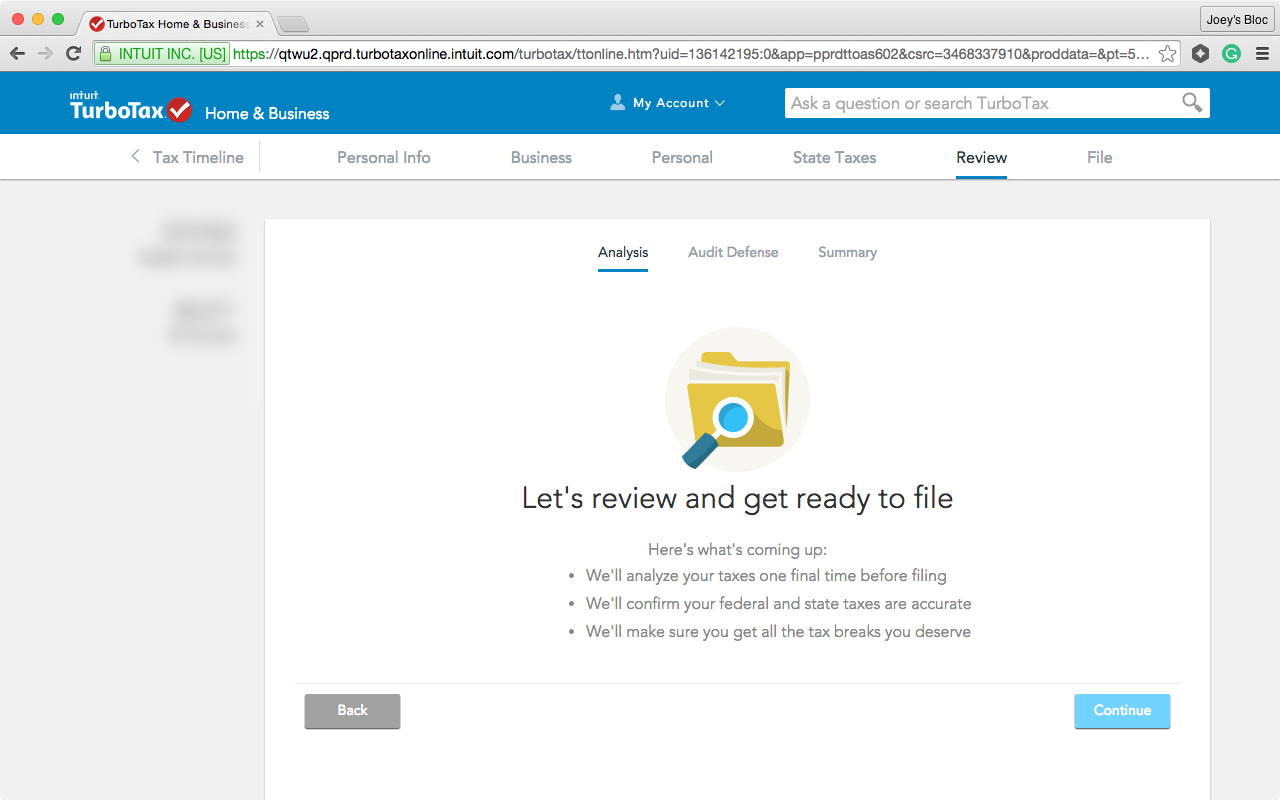The height and width of the screenshot is (800, 1280).
Task: Go back to Tax Timeline
Action: [187, 157]
